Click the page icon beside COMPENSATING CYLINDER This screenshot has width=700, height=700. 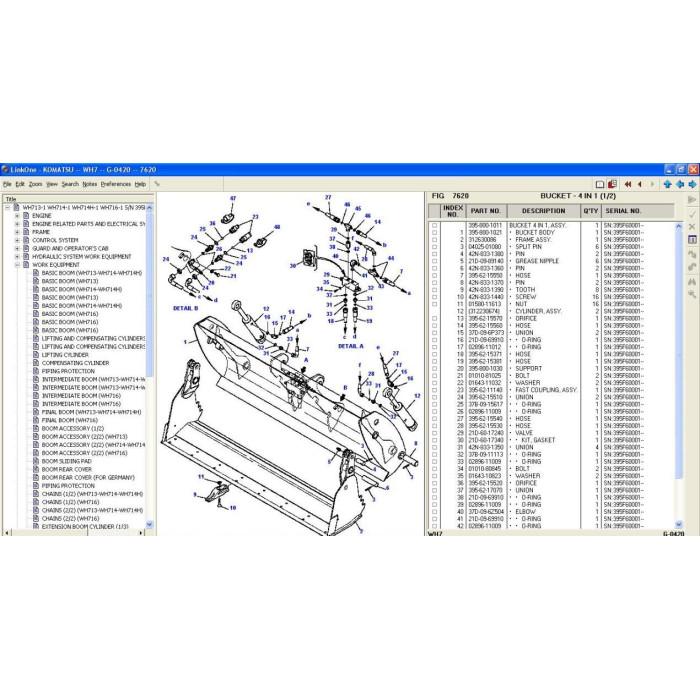36,363
